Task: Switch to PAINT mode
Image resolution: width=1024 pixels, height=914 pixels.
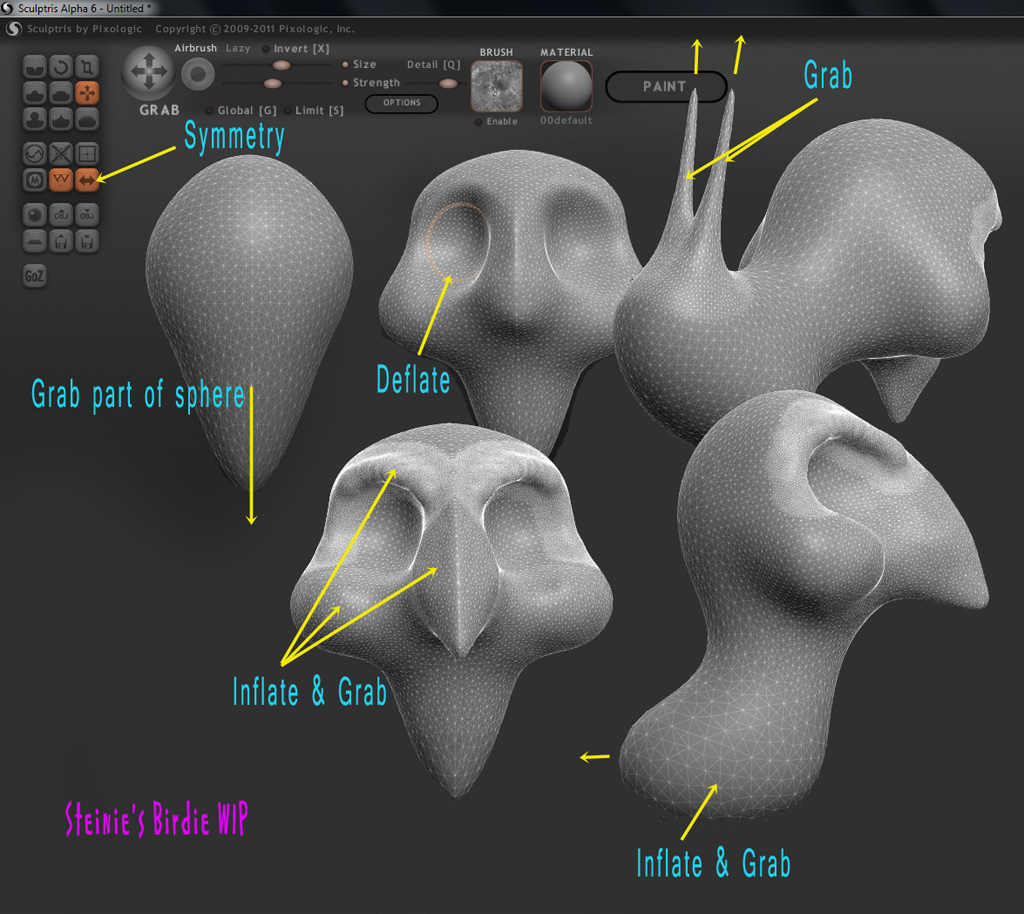Action: click(665, 87)
